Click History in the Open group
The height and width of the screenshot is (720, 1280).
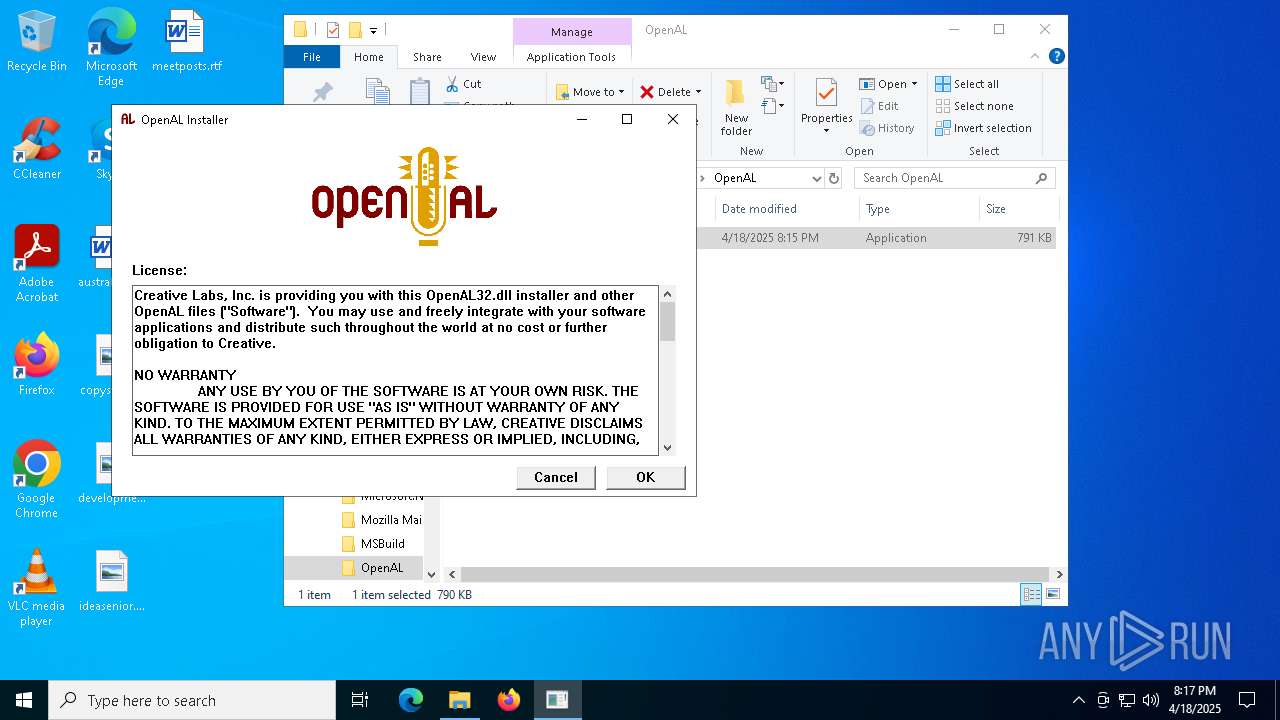click(886, 128)
